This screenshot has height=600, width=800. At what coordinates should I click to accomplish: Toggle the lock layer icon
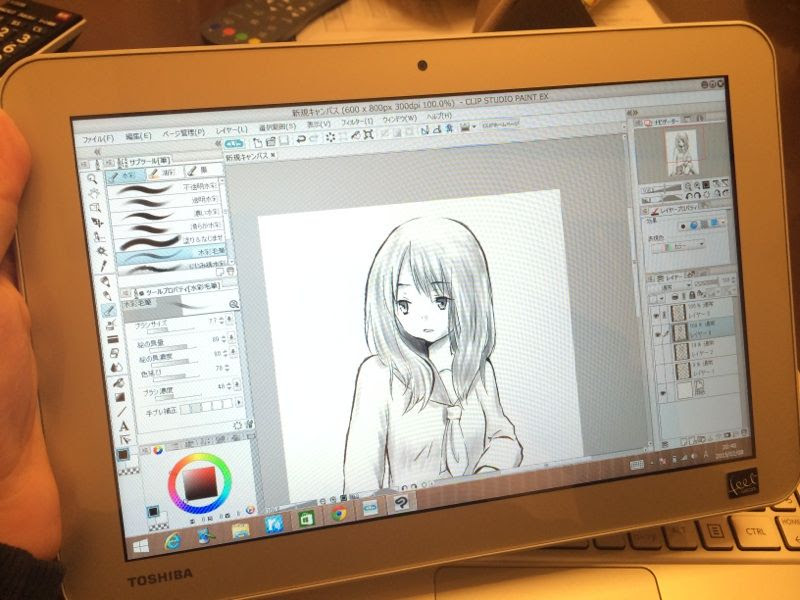(692, 295)
